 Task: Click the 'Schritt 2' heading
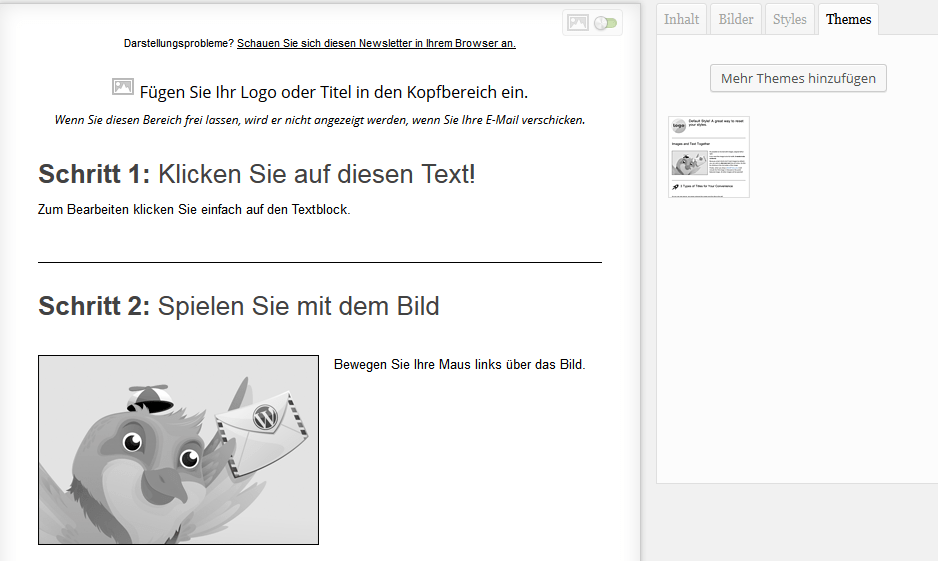pos(239,306)
